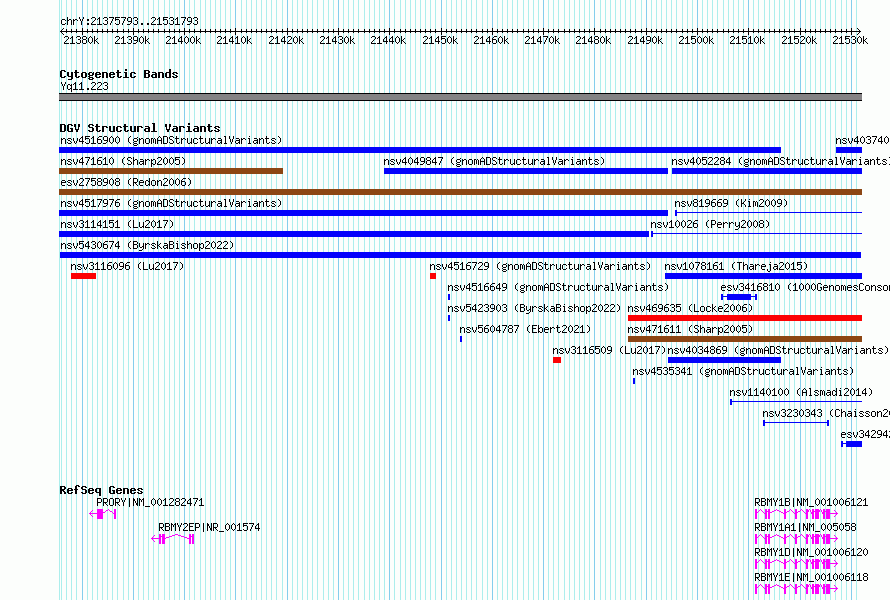Viewport: 890px width, 600px height.
Task: Click the red nsv3116509 (Lu2017) block
Action: (x=557, y=360)
